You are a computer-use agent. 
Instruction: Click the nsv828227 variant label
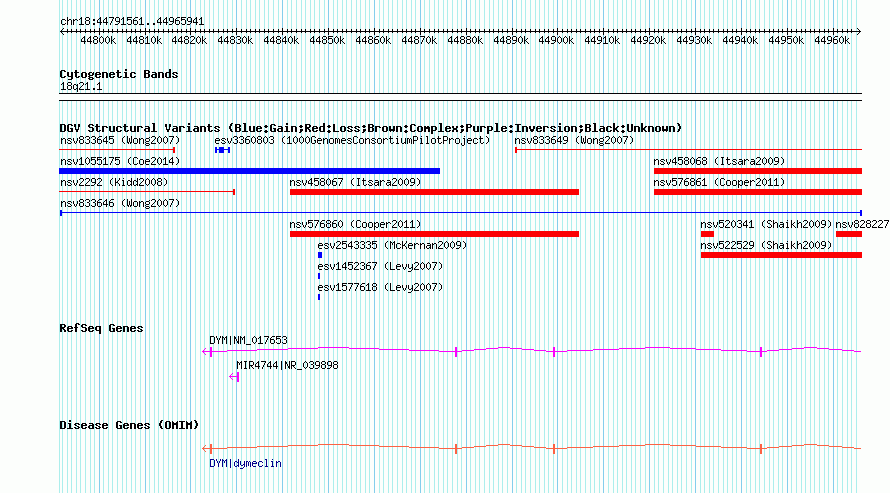[862, 224]
